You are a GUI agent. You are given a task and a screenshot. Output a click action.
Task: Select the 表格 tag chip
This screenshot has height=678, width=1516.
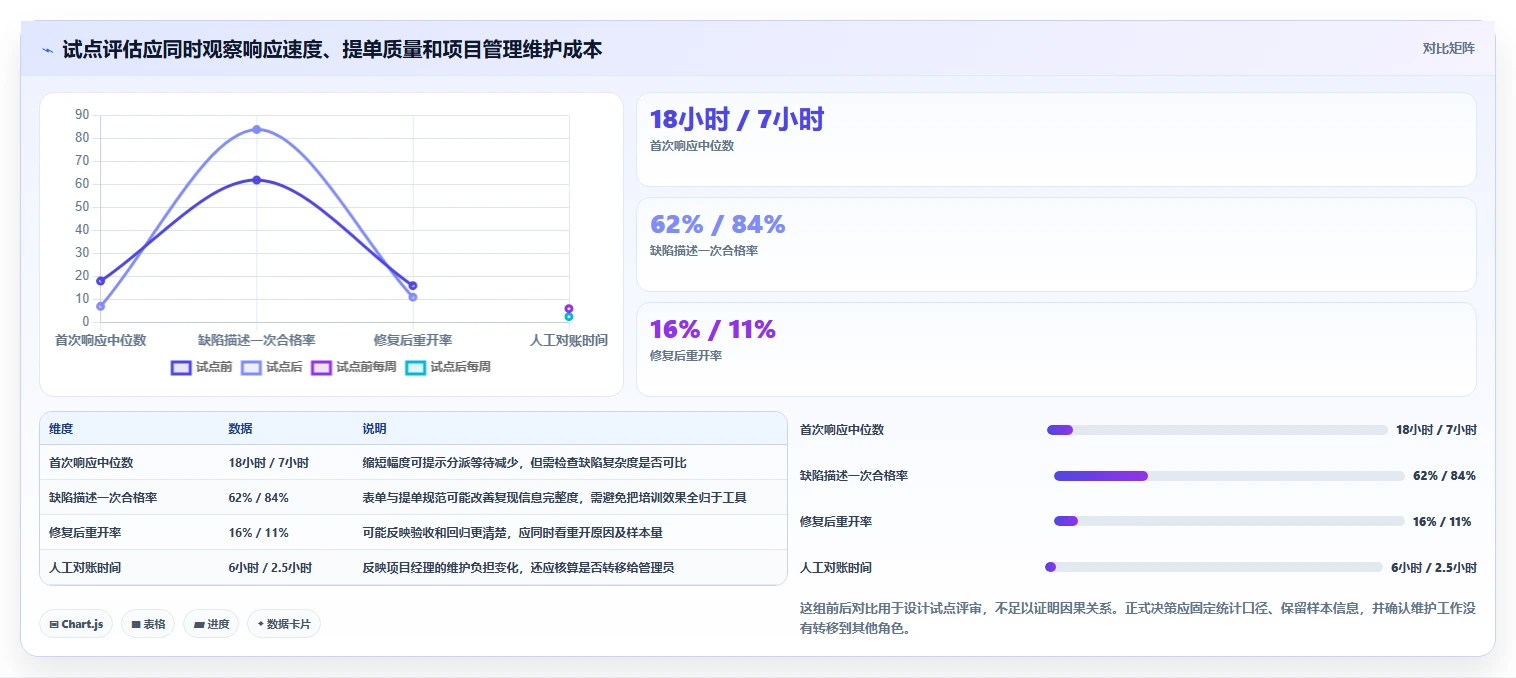tap(148, 624)
